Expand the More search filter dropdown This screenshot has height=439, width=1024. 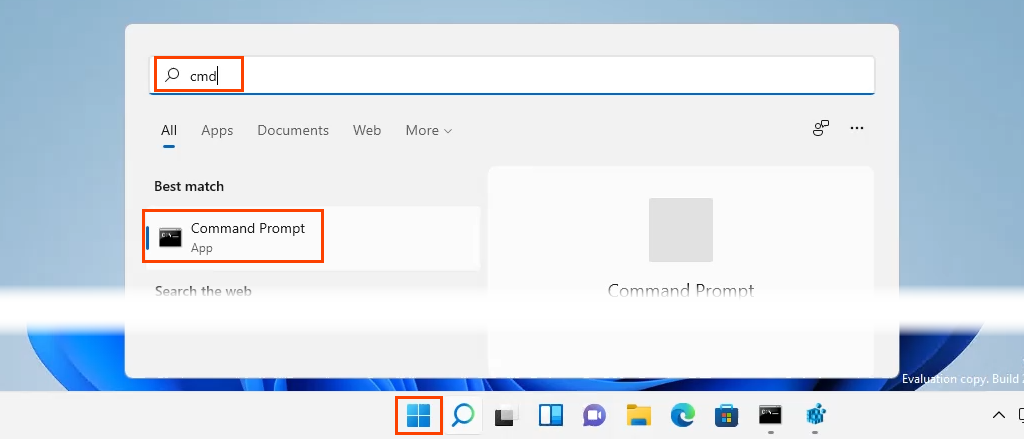pyautogui.click(x=429, y=131)
